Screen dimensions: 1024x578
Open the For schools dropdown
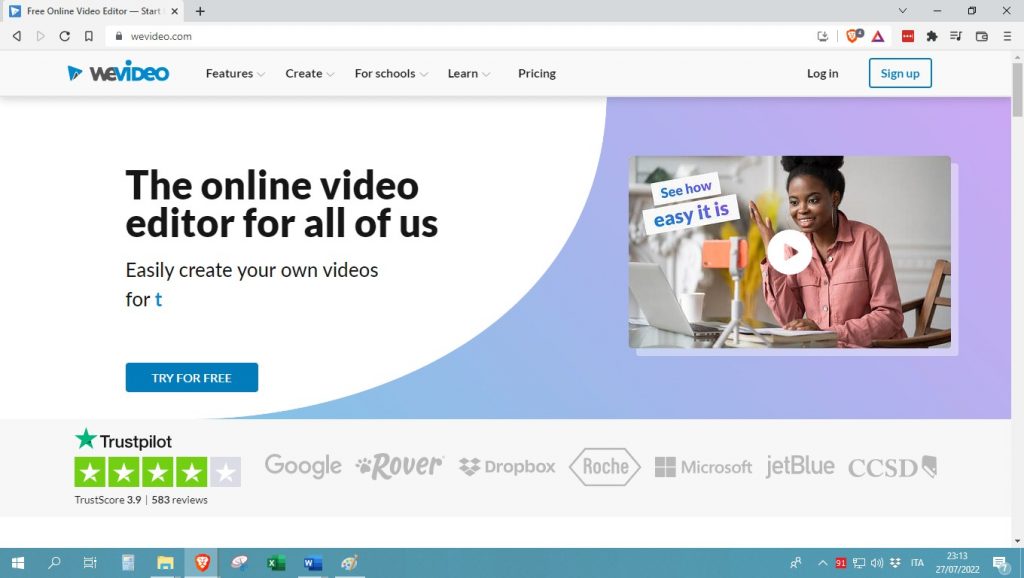click(385, 73)
